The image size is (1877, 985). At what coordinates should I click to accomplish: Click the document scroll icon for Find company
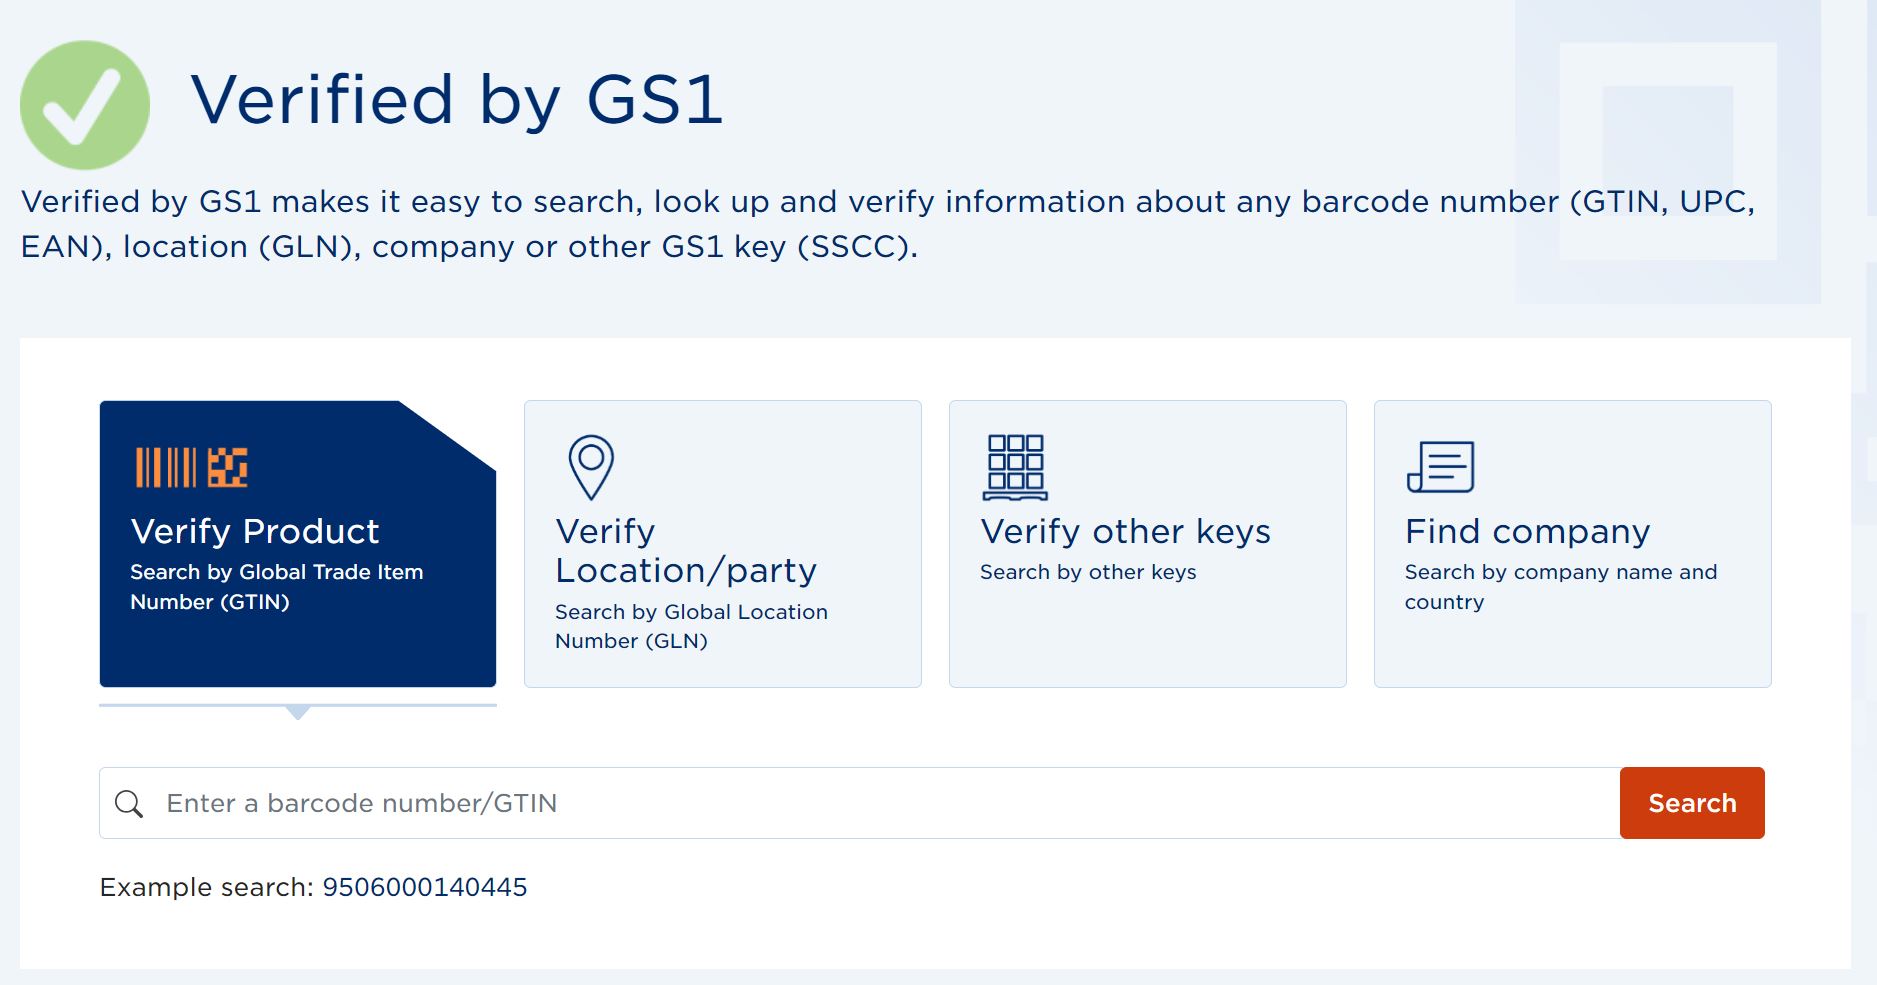click(x=1440, y=467)
